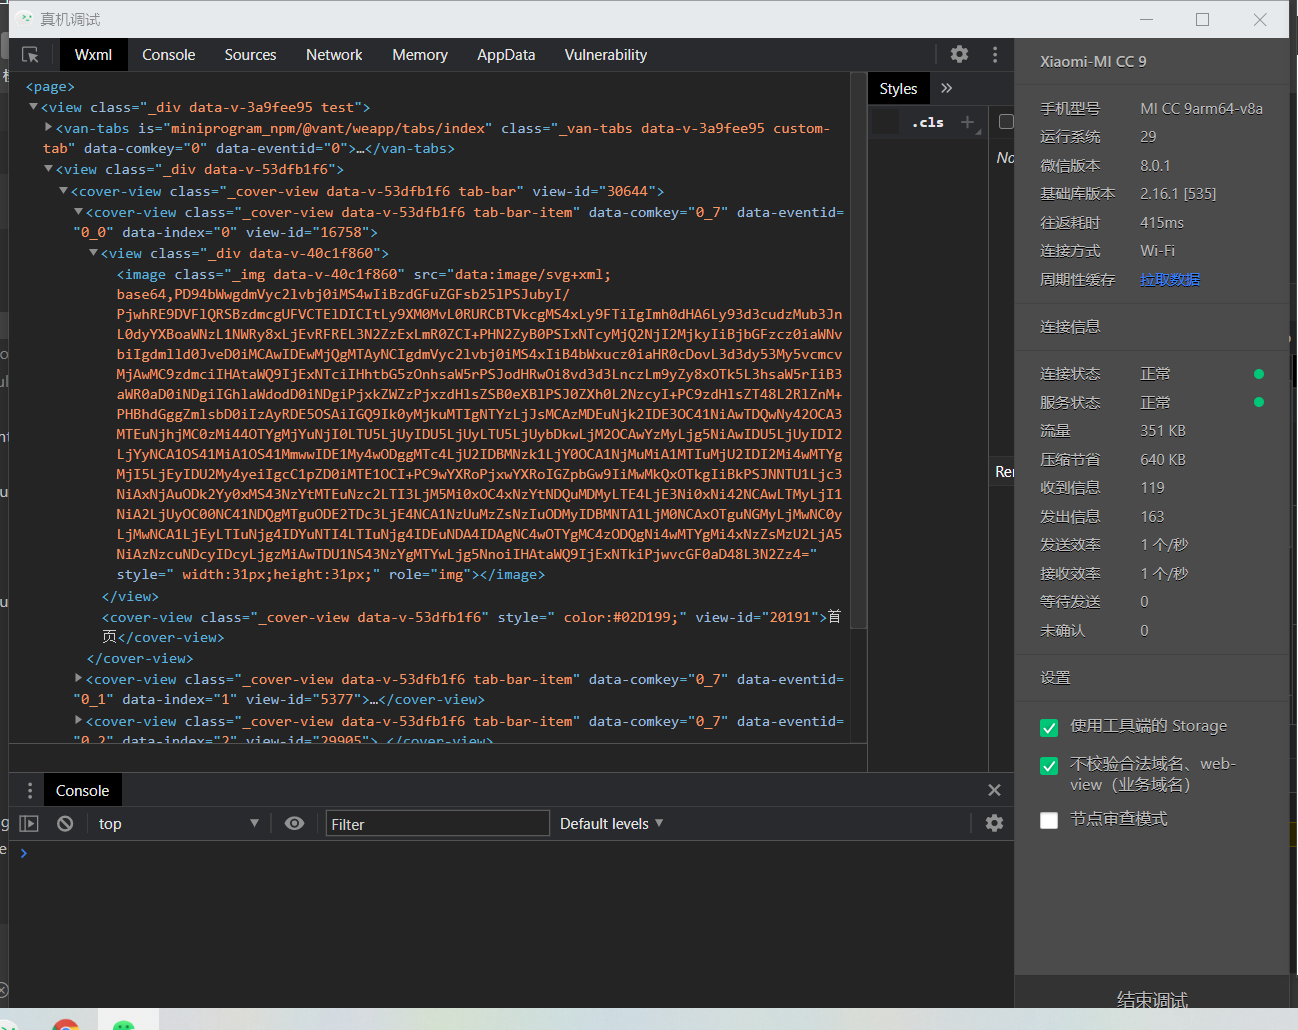Toggle the .cls element classes button
The height and width of the screenshot is (1030, 1298).
[x=928, y=122]
